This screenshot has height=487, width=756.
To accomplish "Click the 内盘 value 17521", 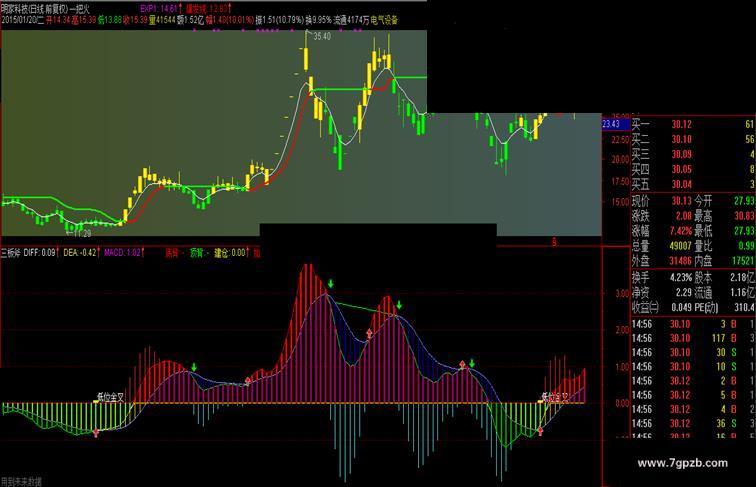I will point(743,261).
